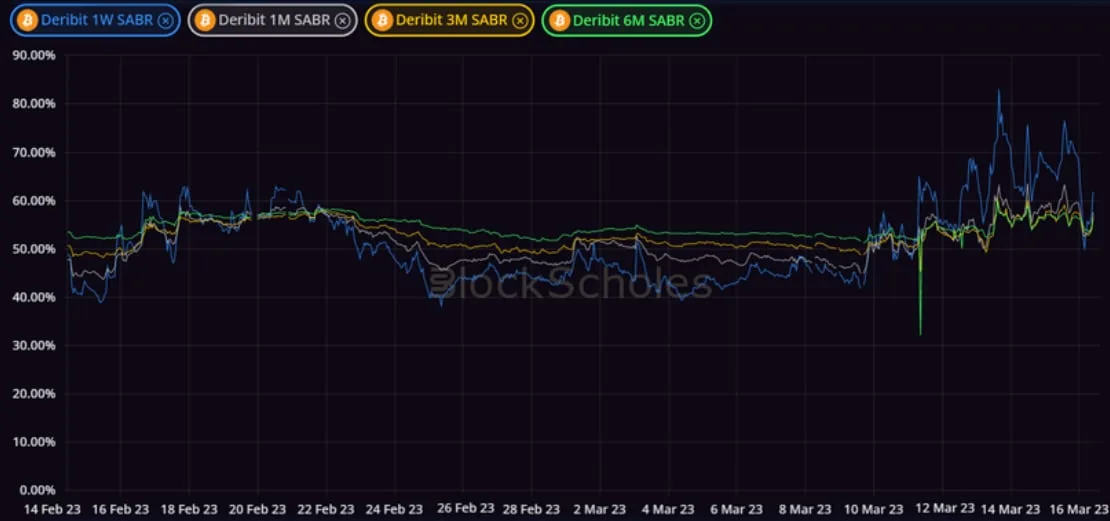The width and height of the screenshot is (1110, 521).
Task: Click the 8 Mar 23 date label
Action: (805, 509)
